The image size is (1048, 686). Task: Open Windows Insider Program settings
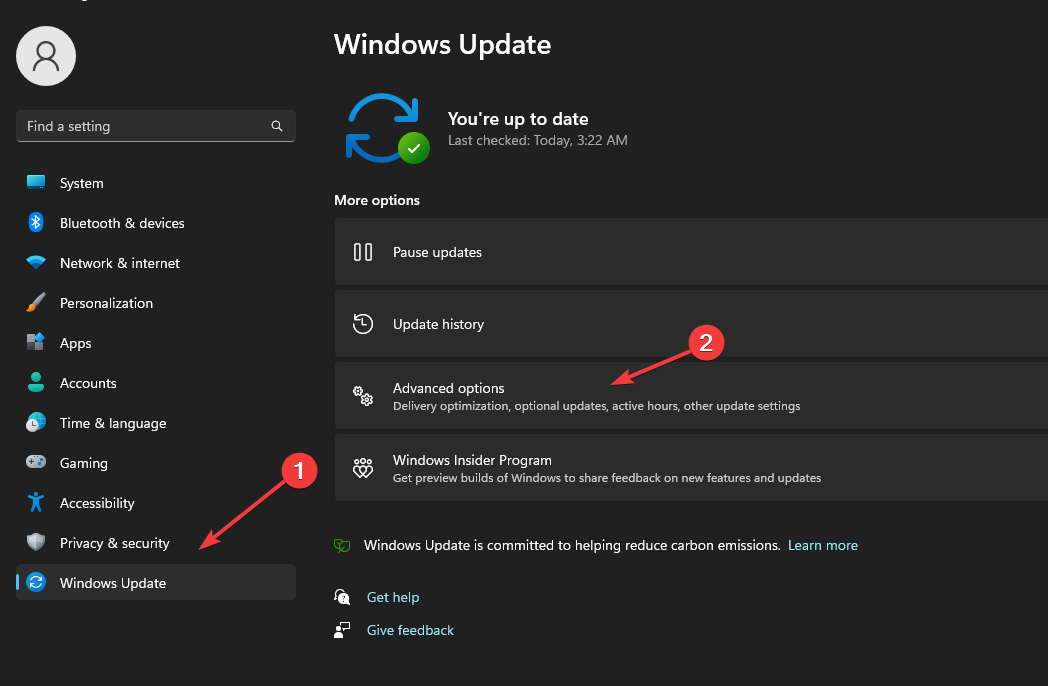coord(691,468)
